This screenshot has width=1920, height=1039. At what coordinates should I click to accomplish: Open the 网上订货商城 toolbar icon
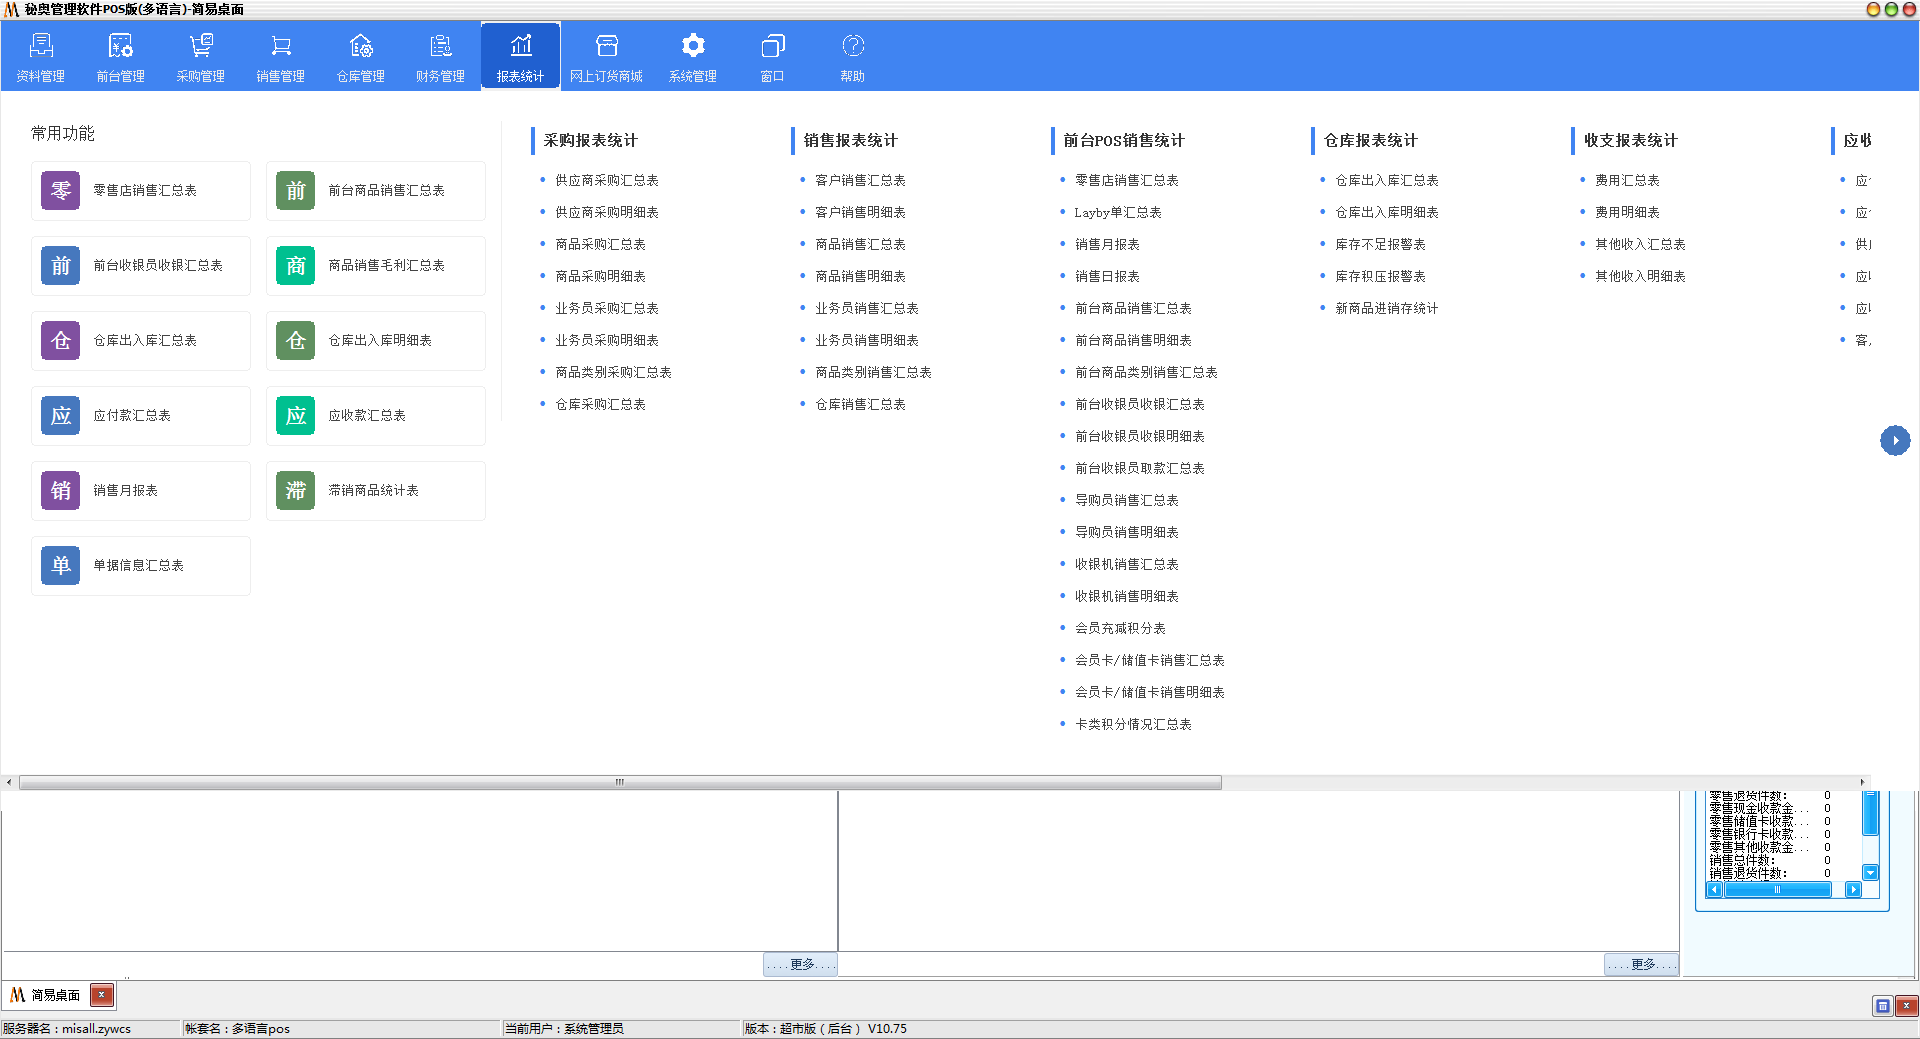coord(607,56)
